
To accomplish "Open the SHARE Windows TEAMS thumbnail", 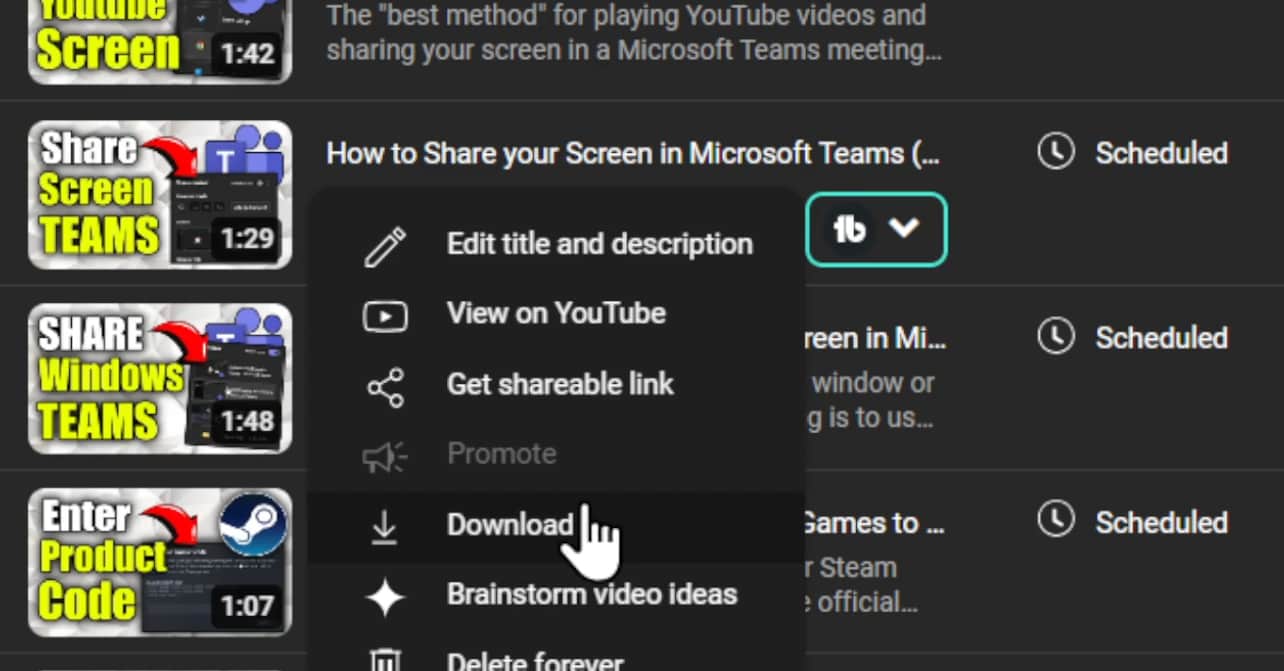I will click(160, 378).
